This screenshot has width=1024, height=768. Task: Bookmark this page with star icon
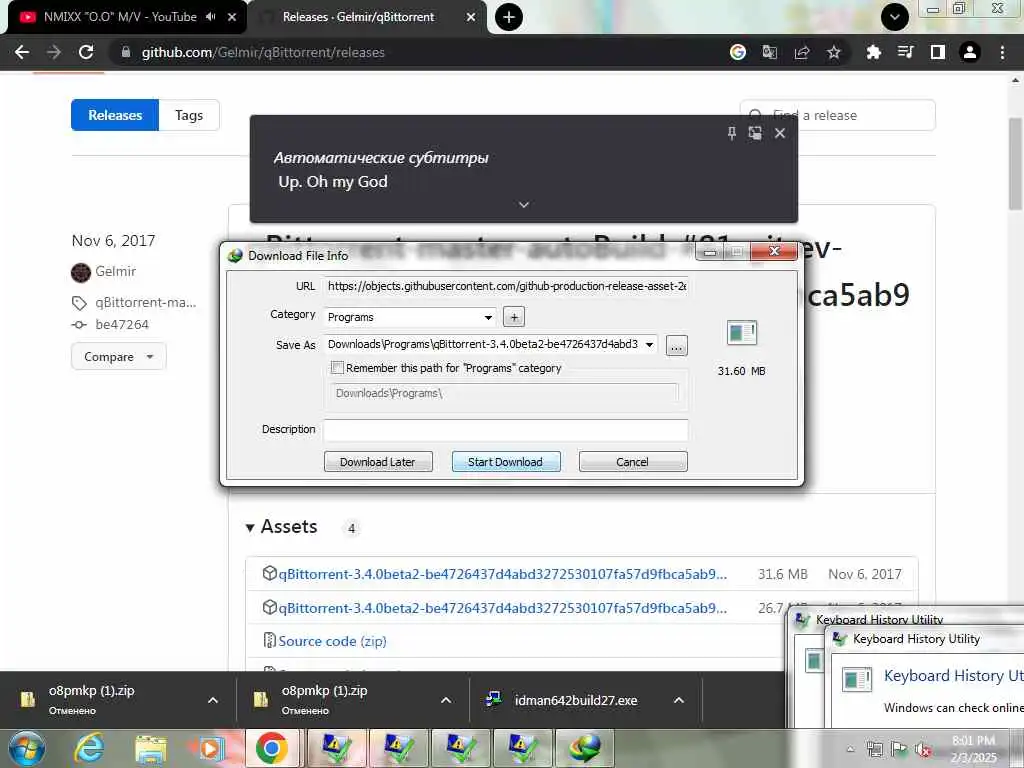(x=834, y=52)
